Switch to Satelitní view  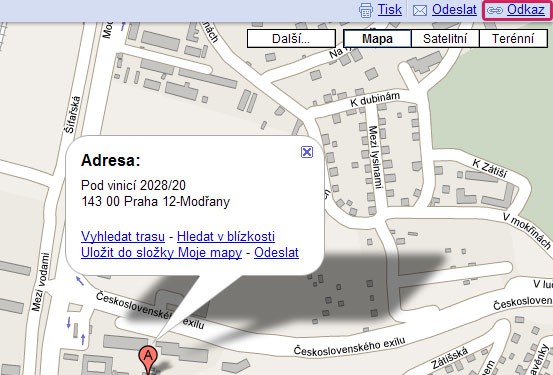tap(445, 38)
